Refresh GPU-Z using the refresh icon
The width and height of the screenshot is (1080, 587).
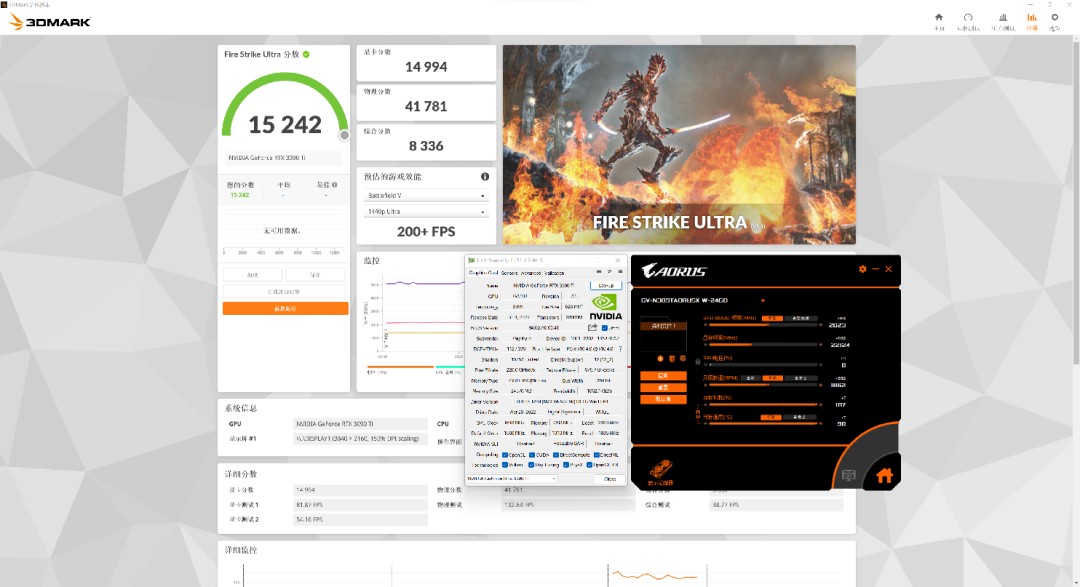pyautogui.click(x=610, y=272)
